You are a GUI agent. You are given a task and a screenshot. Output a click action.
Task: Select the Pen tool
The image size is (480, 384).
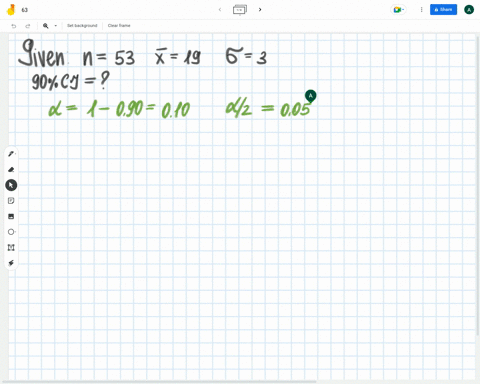coord(11,154)
